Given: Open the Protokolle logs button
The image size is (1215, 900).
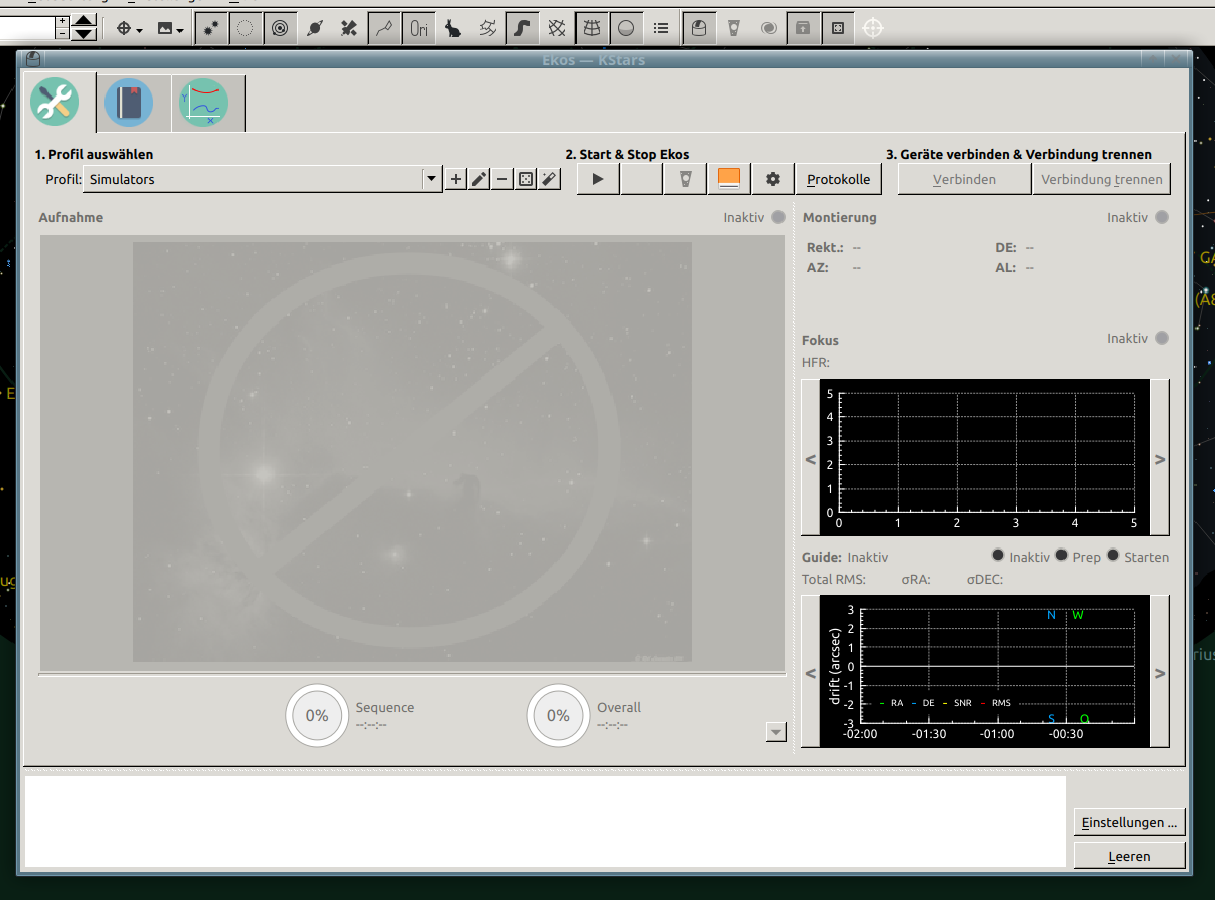Looking at the screenshot, I should 839,179.
